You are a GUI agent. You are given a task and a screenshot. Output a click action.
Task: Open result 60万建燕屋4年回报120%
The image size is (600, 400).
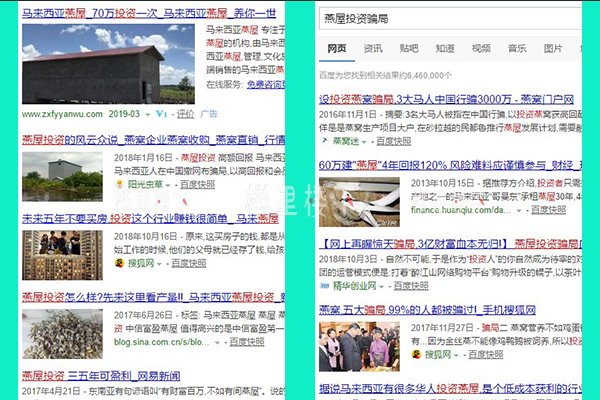[x=450, y=165]
